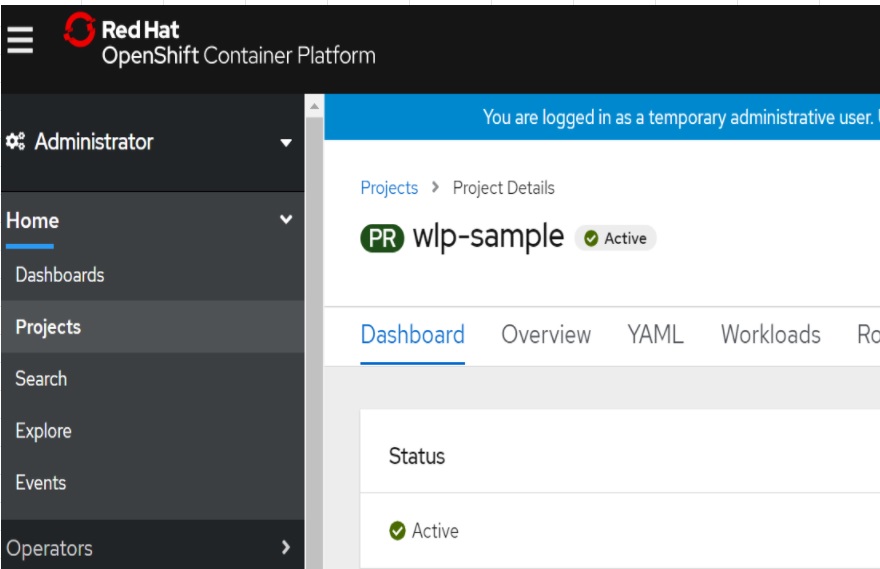The image size is (880, 569).
Task: Click the Projects breadcrumb link
Action: 389,187
